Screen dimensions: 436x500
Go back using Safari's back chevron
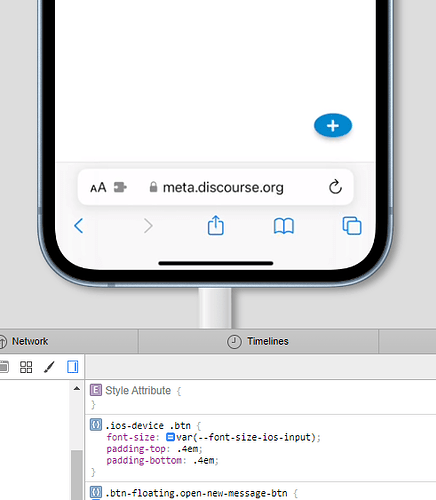(79, 226)
